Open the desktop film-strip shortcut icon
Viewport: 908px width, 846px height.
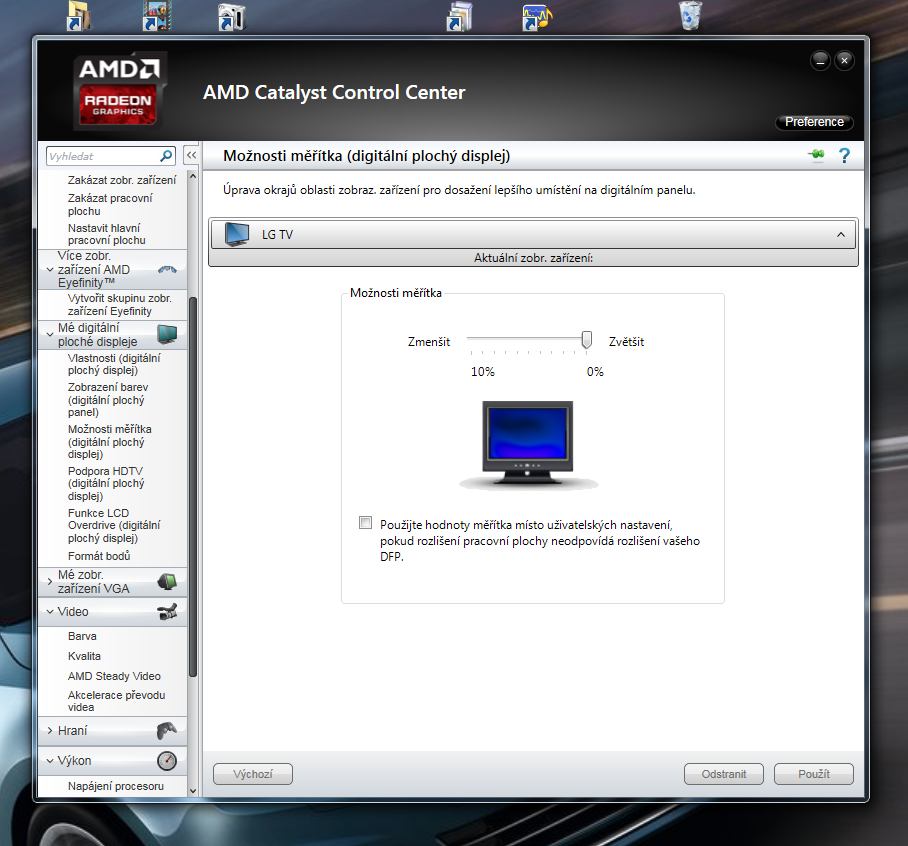pos(156,16)
